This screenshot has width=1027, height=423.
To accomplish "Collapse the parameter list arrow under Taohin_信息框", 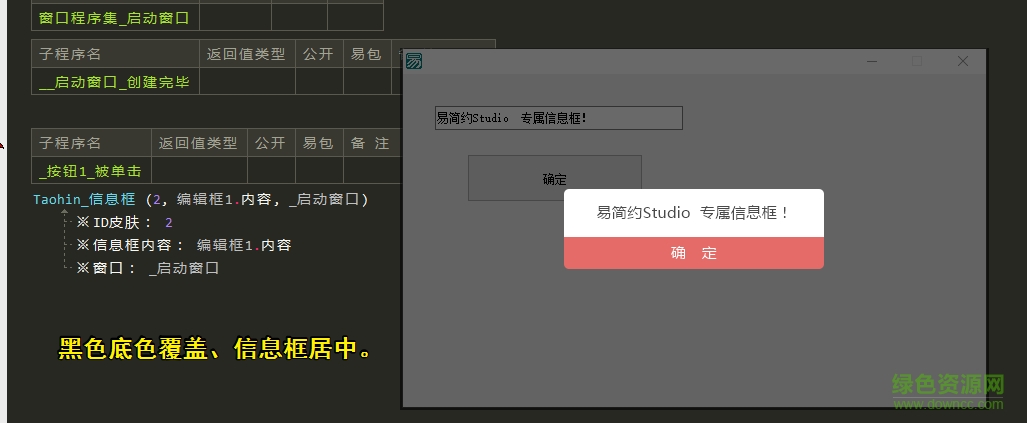I will 64,212.
